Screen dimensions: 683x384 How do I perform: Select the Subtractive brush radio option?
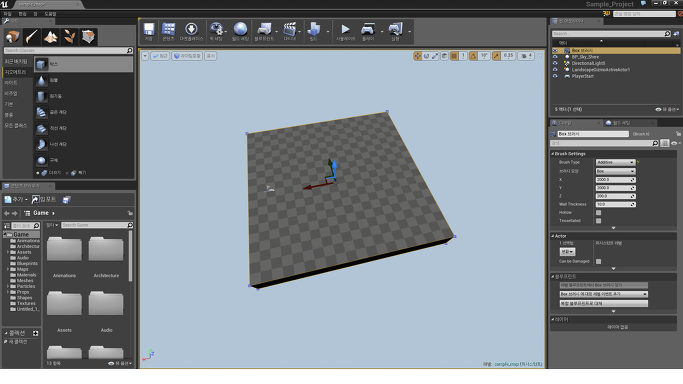[x=67, y=173]
